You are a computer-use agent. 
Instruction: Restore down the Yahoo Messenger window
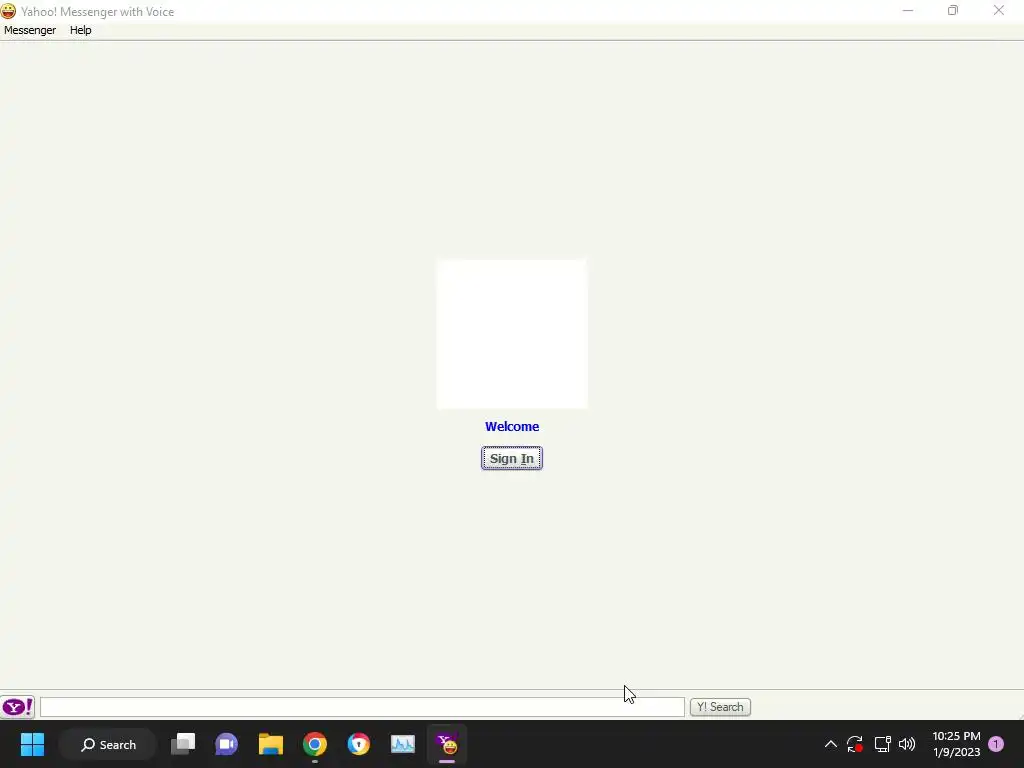[x=953, y=10]
